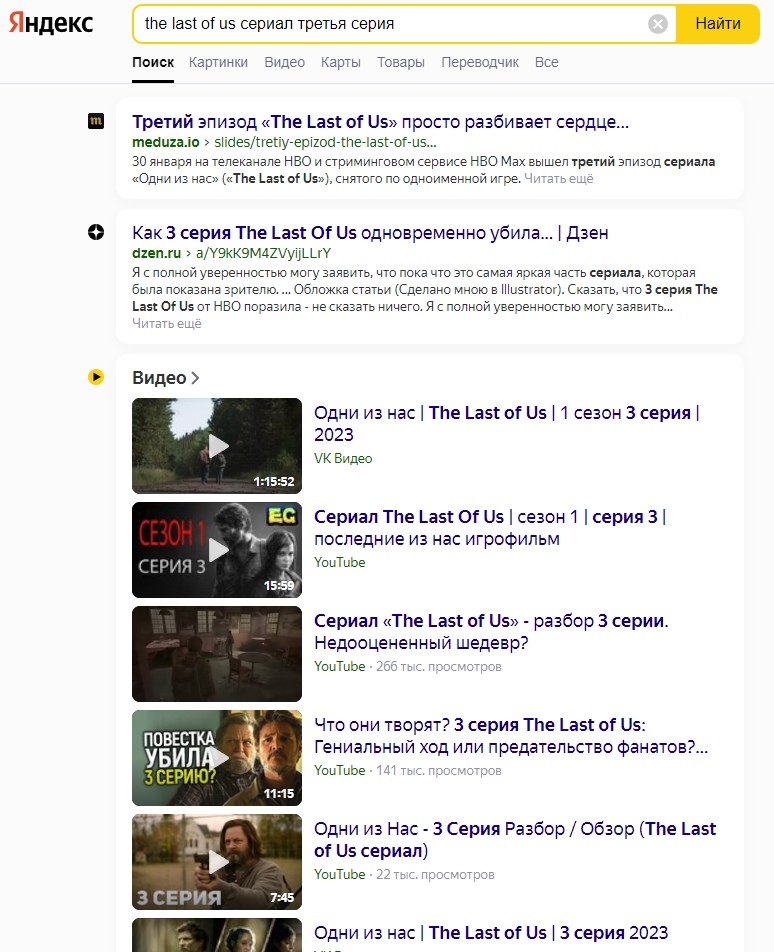The width and height of the screenshot is (774, 952).
Task: Click the 15:59 duration badge
Action: (x=279, y=585)
